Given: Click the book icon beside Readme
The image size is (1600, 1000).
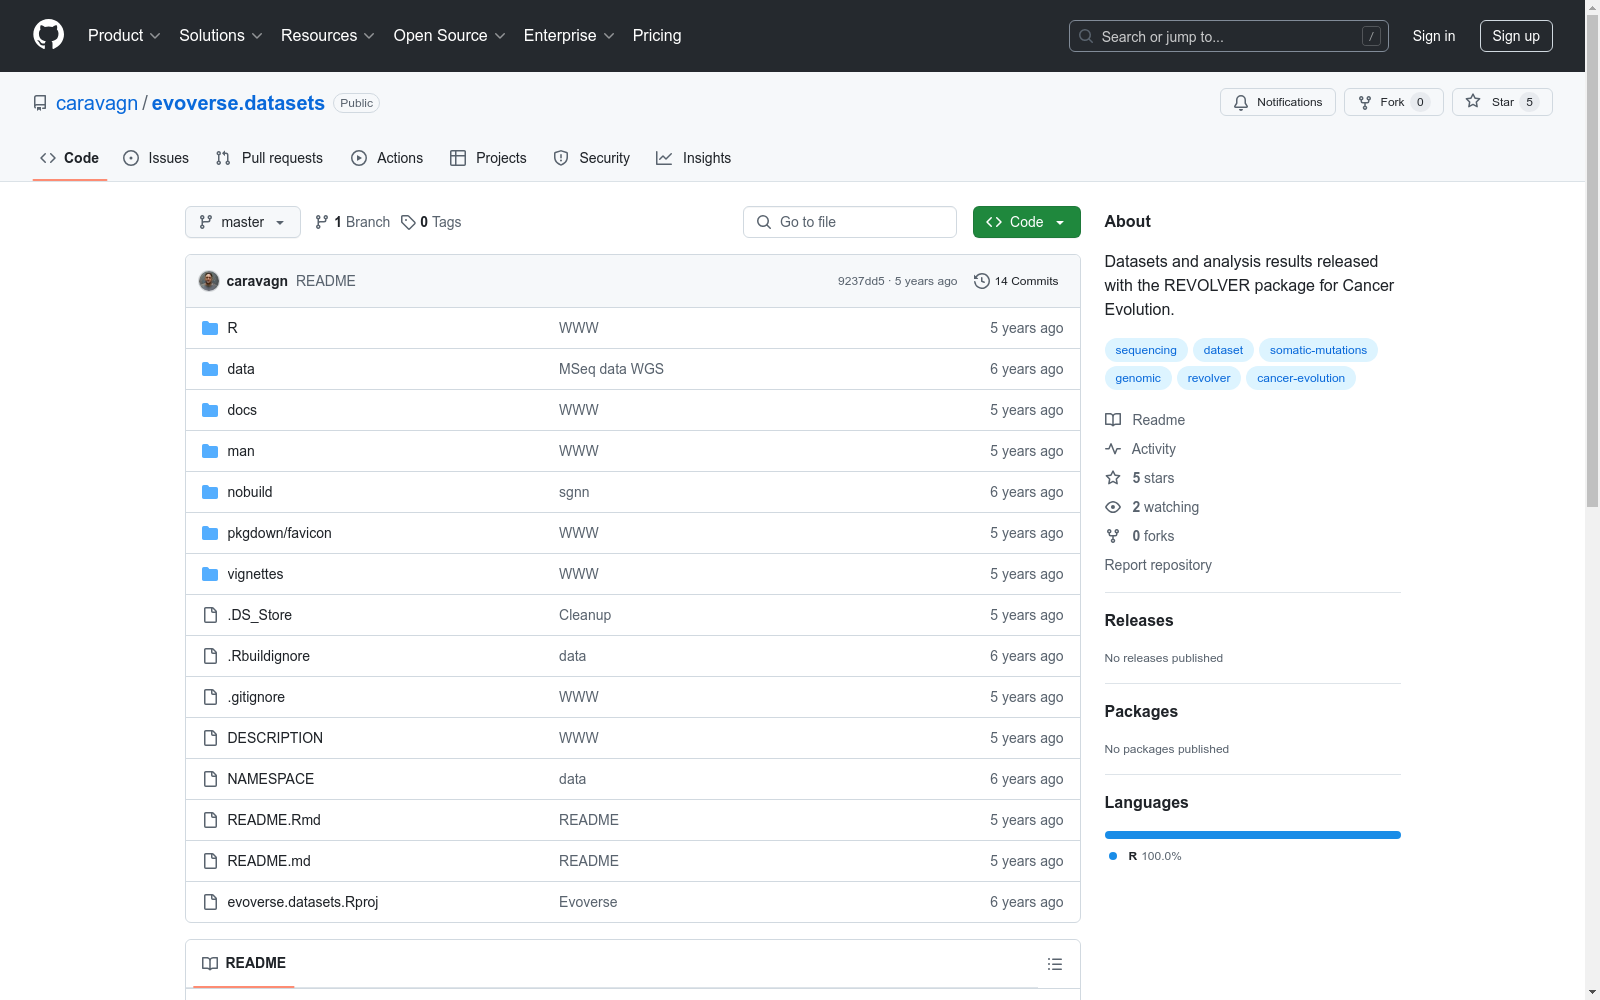Looking at the screenshot, I should click(x=1113, y=420).
